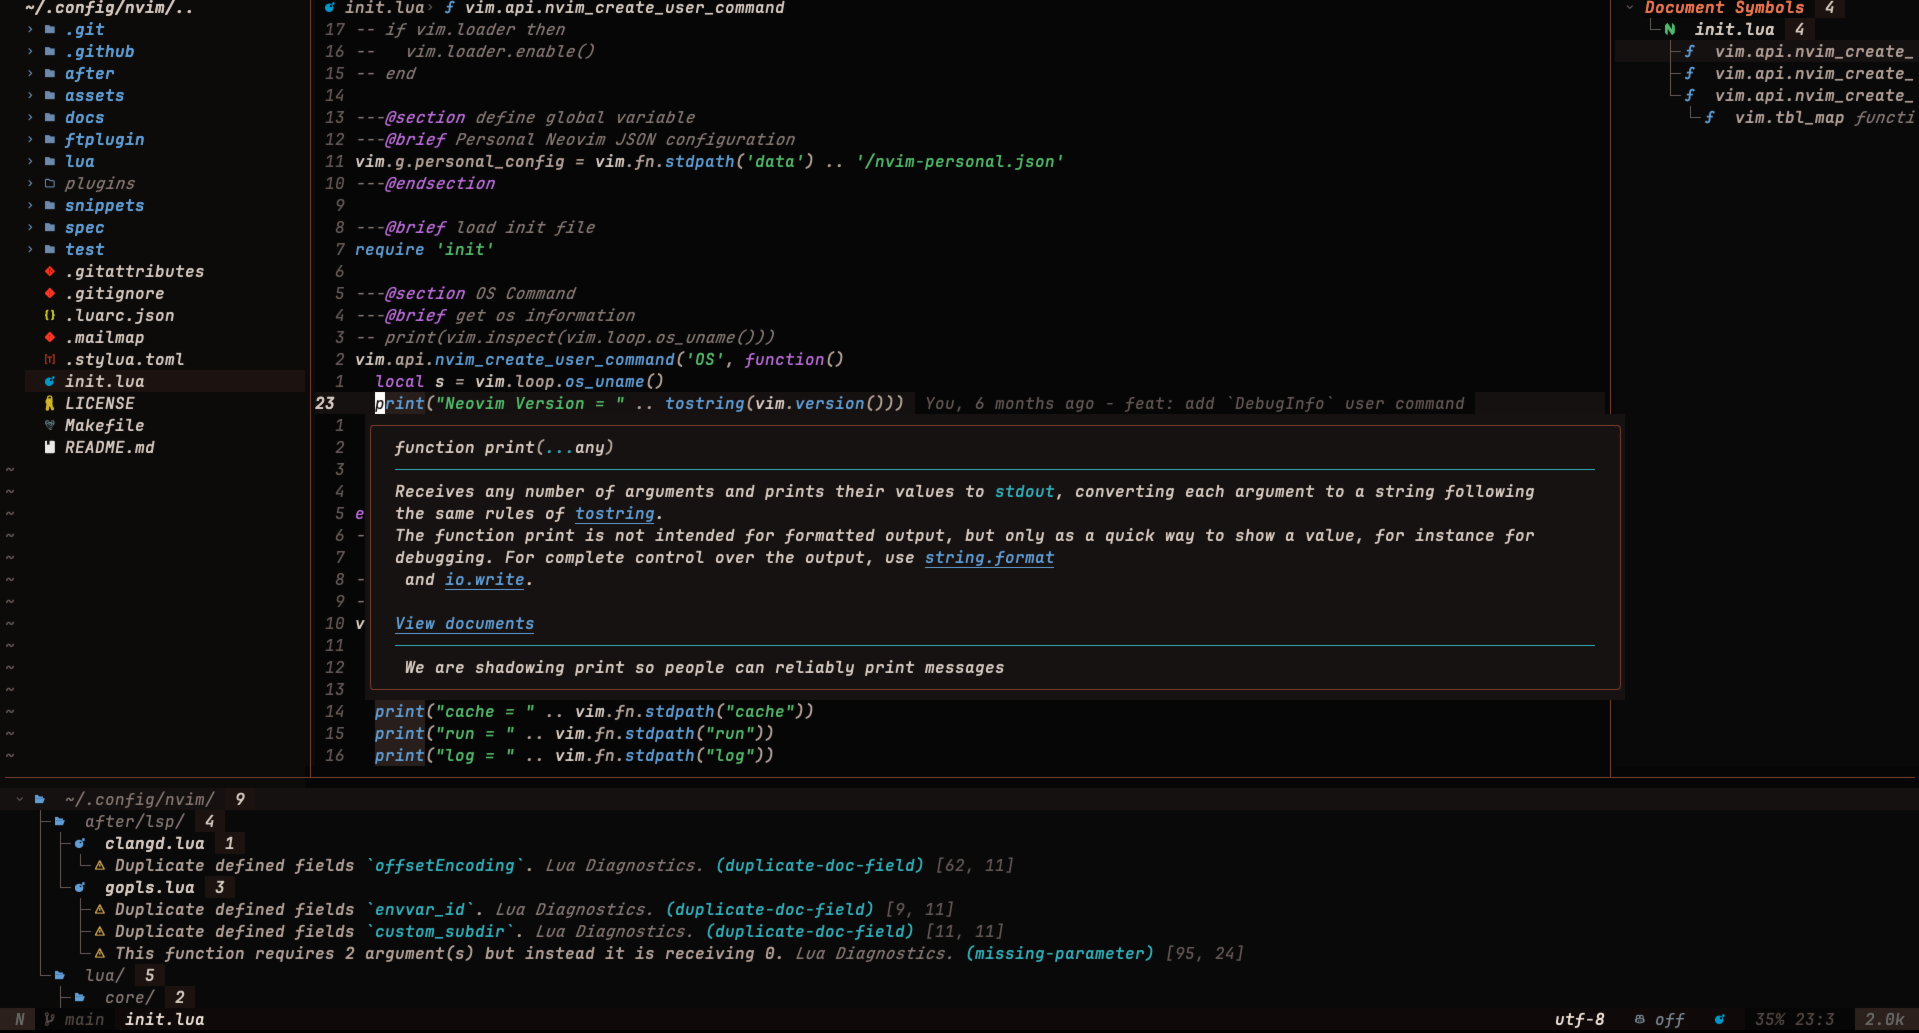Select the vim.tbl_map symbol entry
This screenshot has width=1919, height=1033.
point(1790,118)
